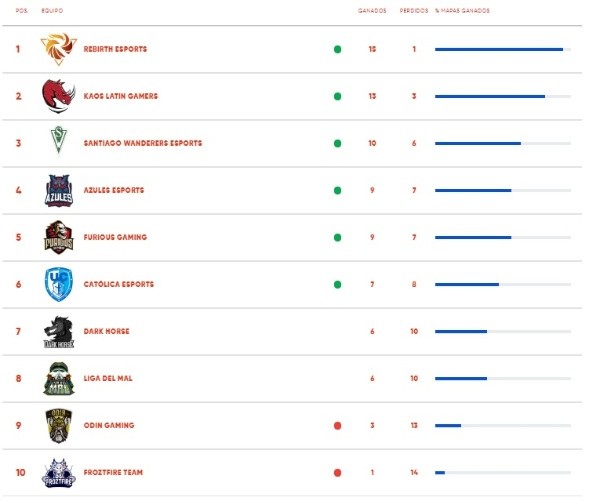Viewport: 600px width, 501px height.
Task: Click the % Mapas Ganados column header
Action: 462,11
